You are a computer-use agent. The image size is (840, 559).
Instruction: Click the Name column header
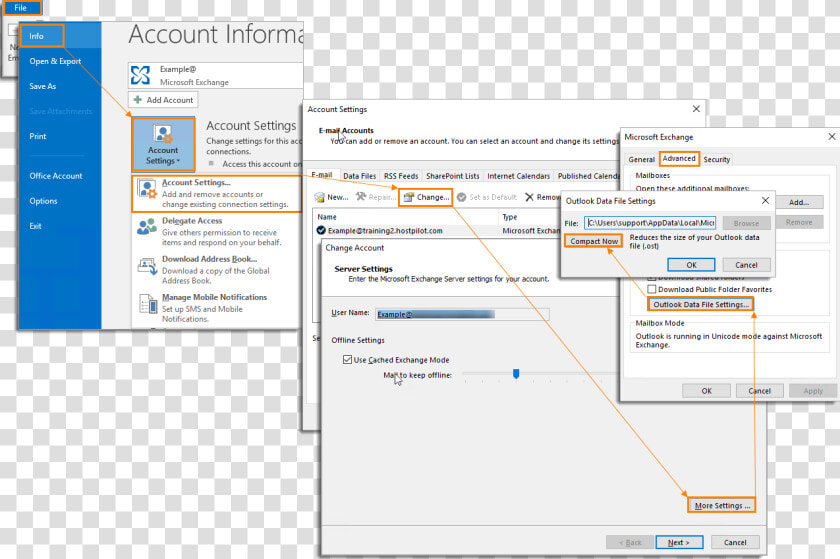[406, 217]
